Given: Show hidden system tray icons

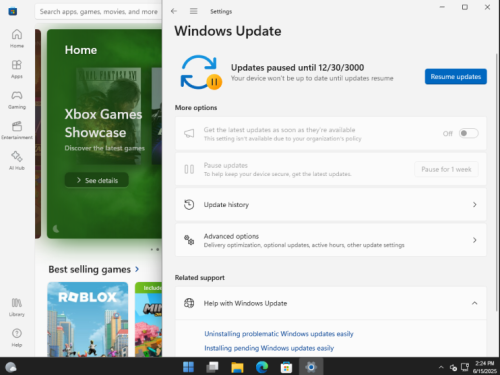Looking at the screenshot, I should click(441, 367).
